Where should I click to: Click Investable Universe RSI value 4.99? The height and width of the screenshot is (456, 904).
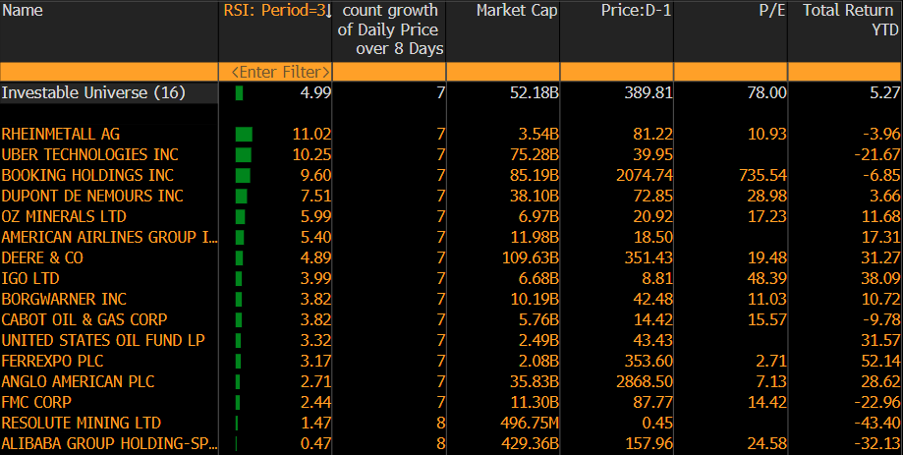315,93
